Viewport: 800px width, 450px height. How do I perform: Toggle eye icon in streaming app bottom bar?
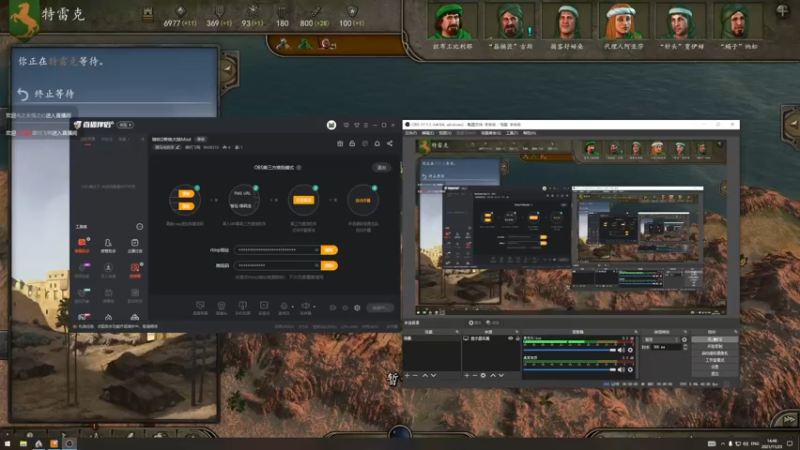(345, 308)
